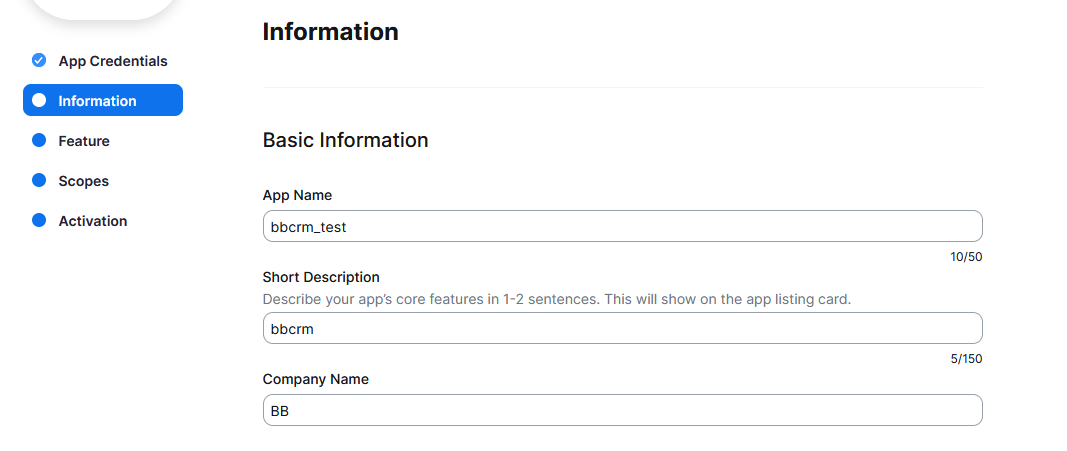Click the 5/150 character counter
This screenshot has height=451, width=1067.
coord(966,359)
